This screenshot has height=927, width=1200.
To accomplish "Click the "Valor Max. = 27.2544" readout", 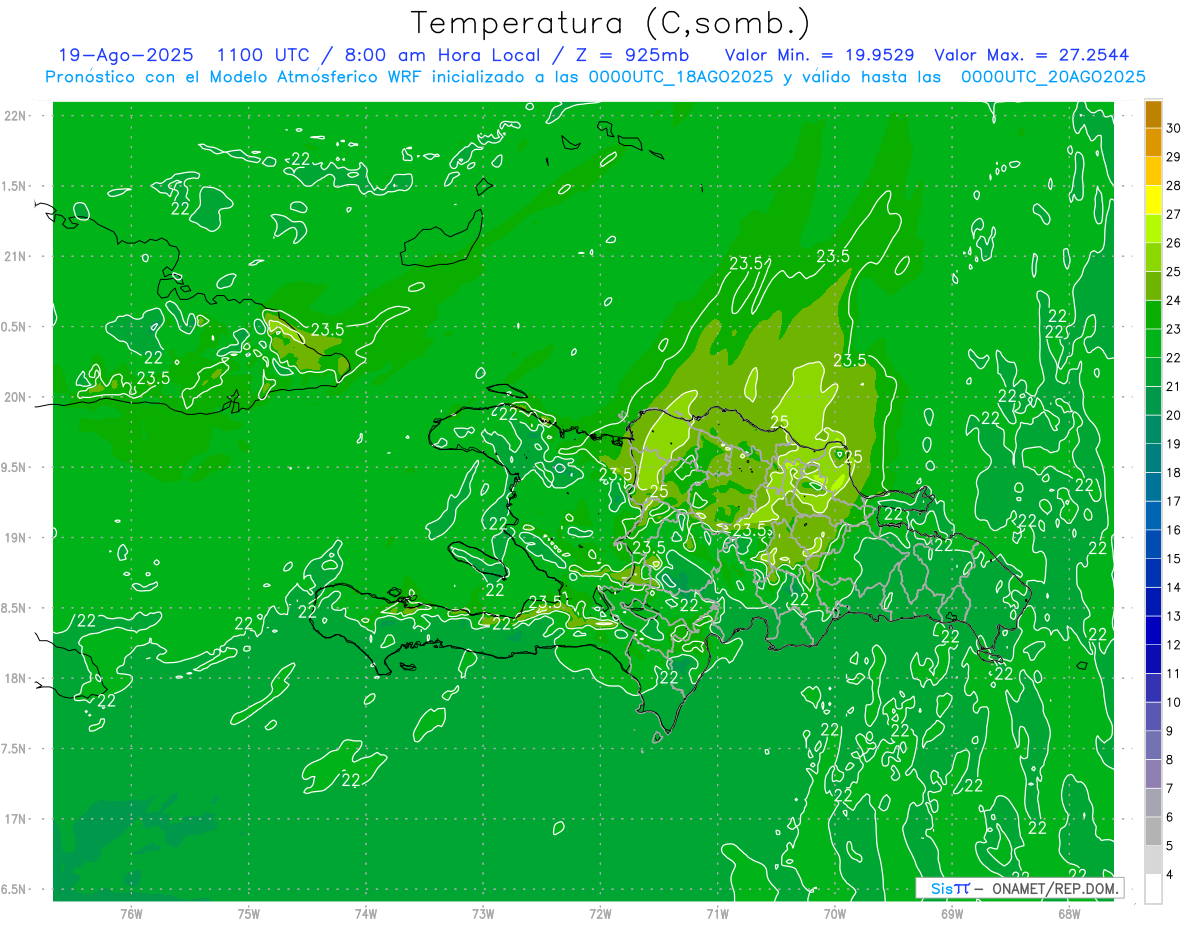I will (1032, 55).
